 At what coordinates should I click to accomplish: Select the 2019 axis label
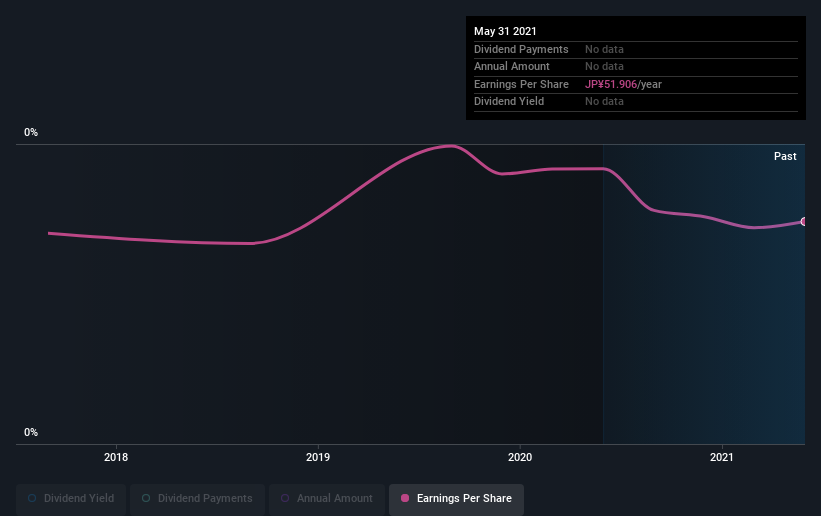318,457
